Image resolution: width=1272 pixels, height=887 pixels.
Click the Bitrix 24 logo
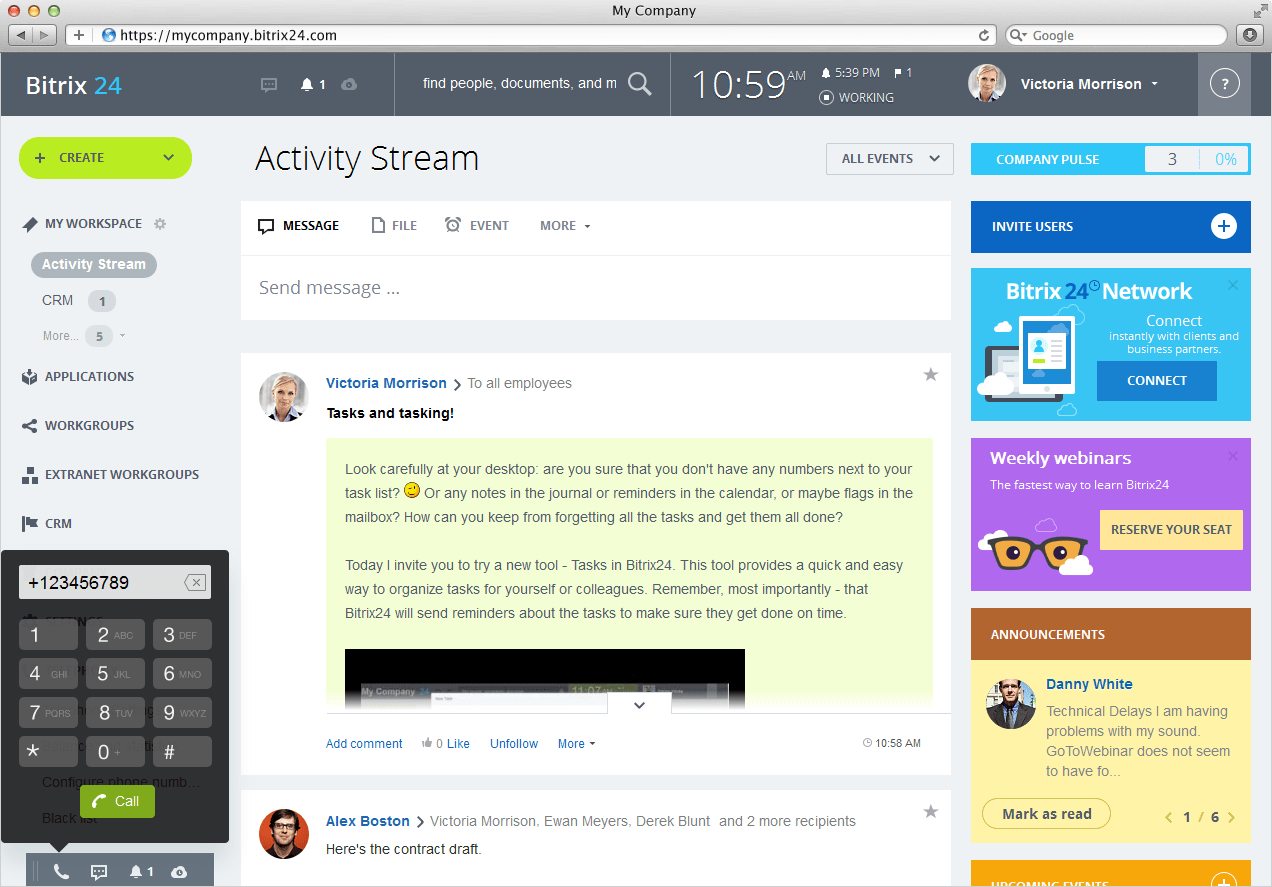pos(74,85)
